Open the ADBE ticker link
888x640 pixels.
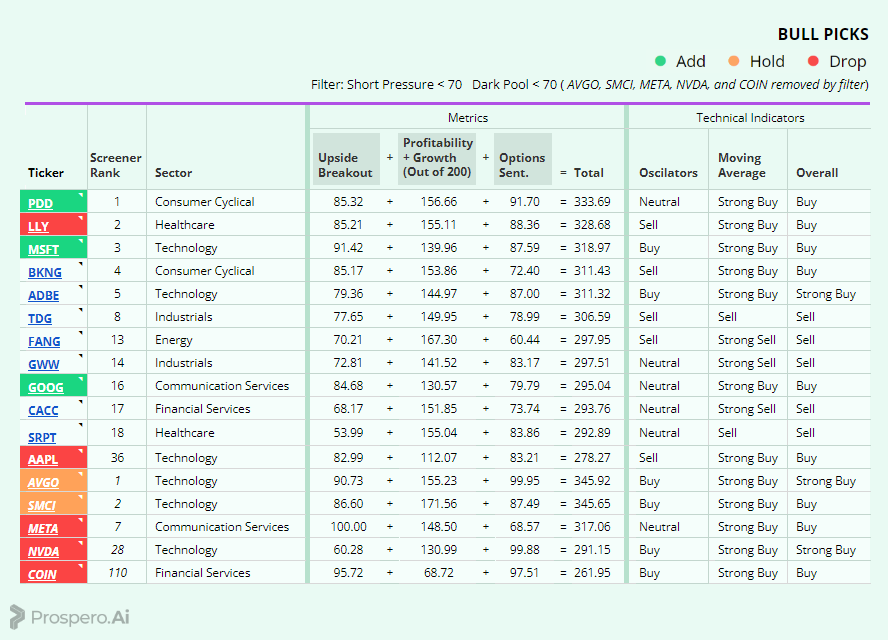pyautogui.click(x=44, y=296)
